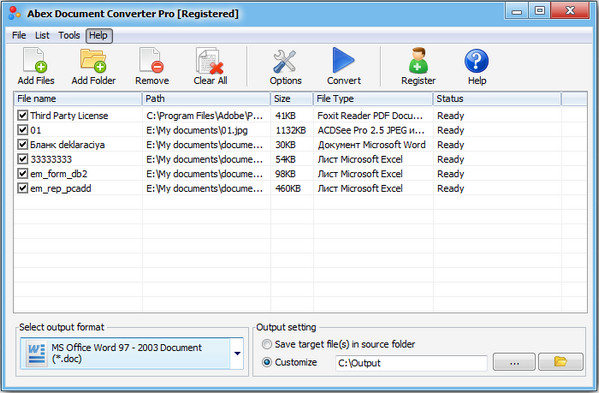Uncheck the em_rep_pcadd file checkbox

(23, 188)
